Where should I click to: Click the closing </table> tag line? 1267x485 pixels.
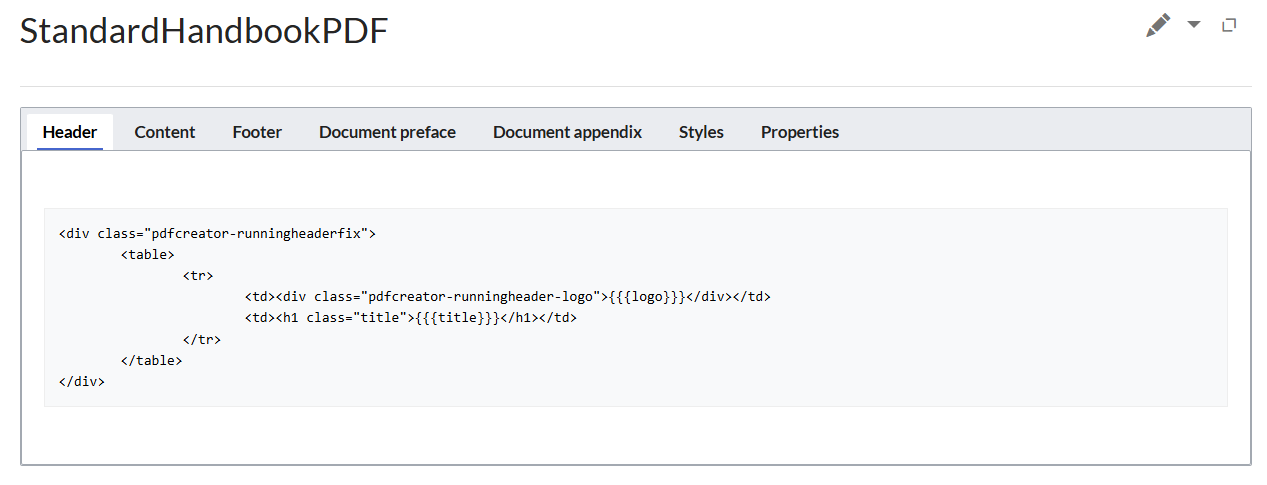(x=151, y=360)
